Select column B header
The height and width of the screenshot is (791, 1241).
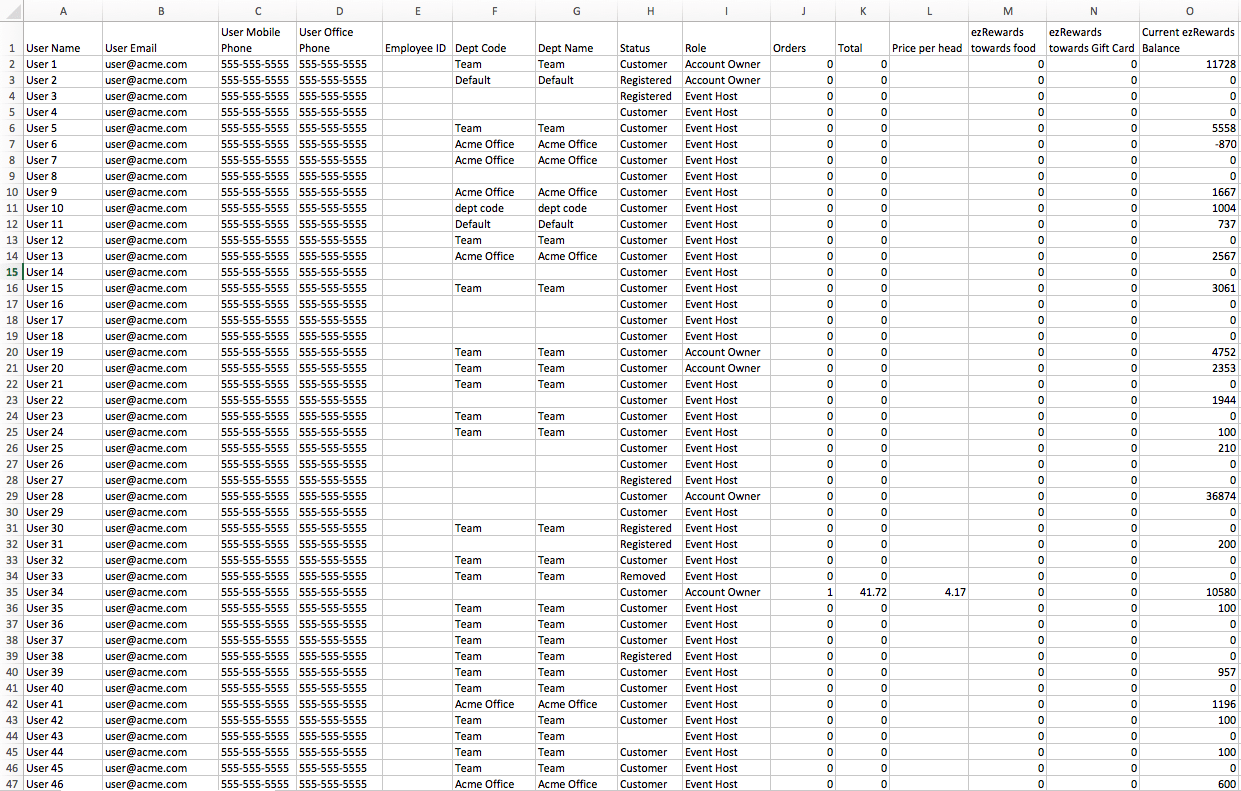160,11
